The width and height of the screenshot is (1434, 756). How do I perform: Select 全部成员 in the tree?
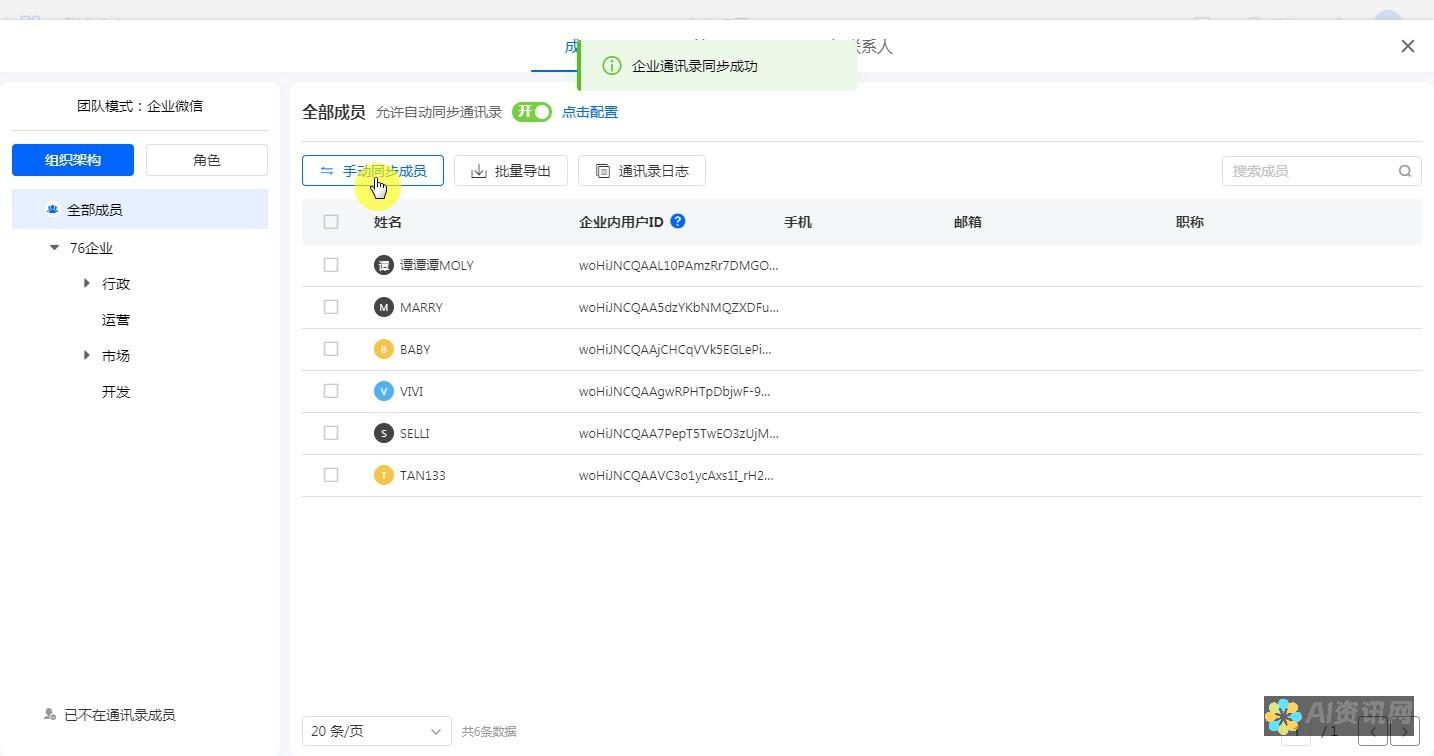(x=140, y=210)
